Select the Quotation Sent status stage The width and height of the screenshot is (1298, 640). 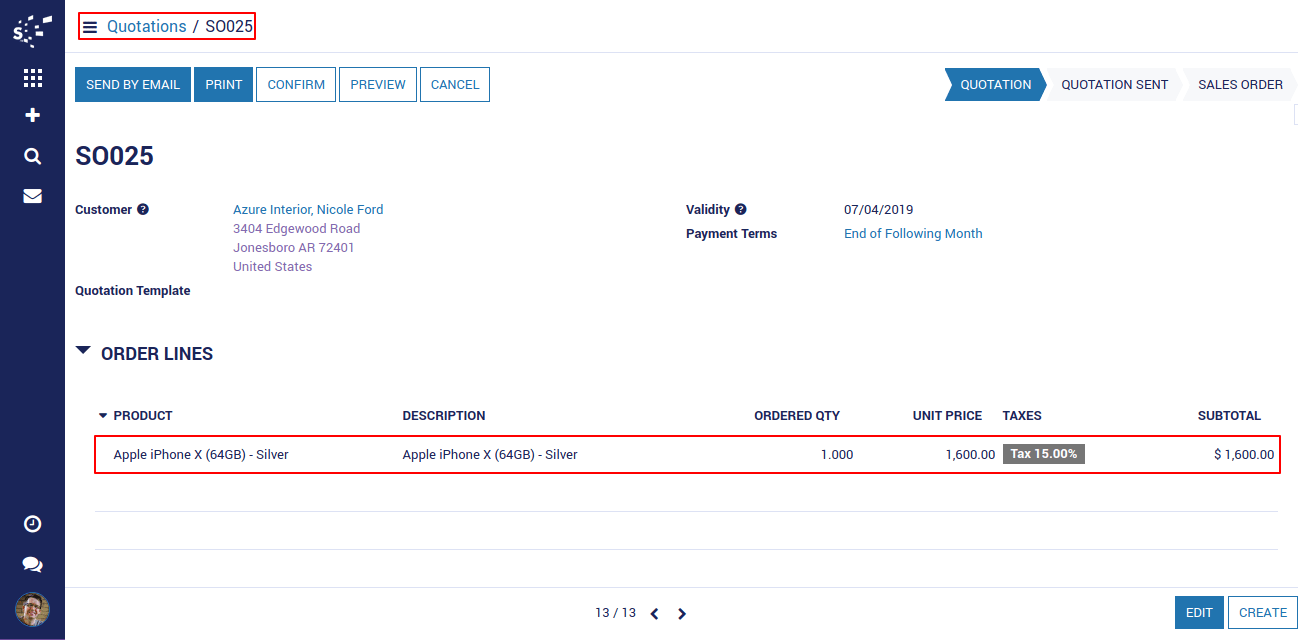(x=1114, y=85)
